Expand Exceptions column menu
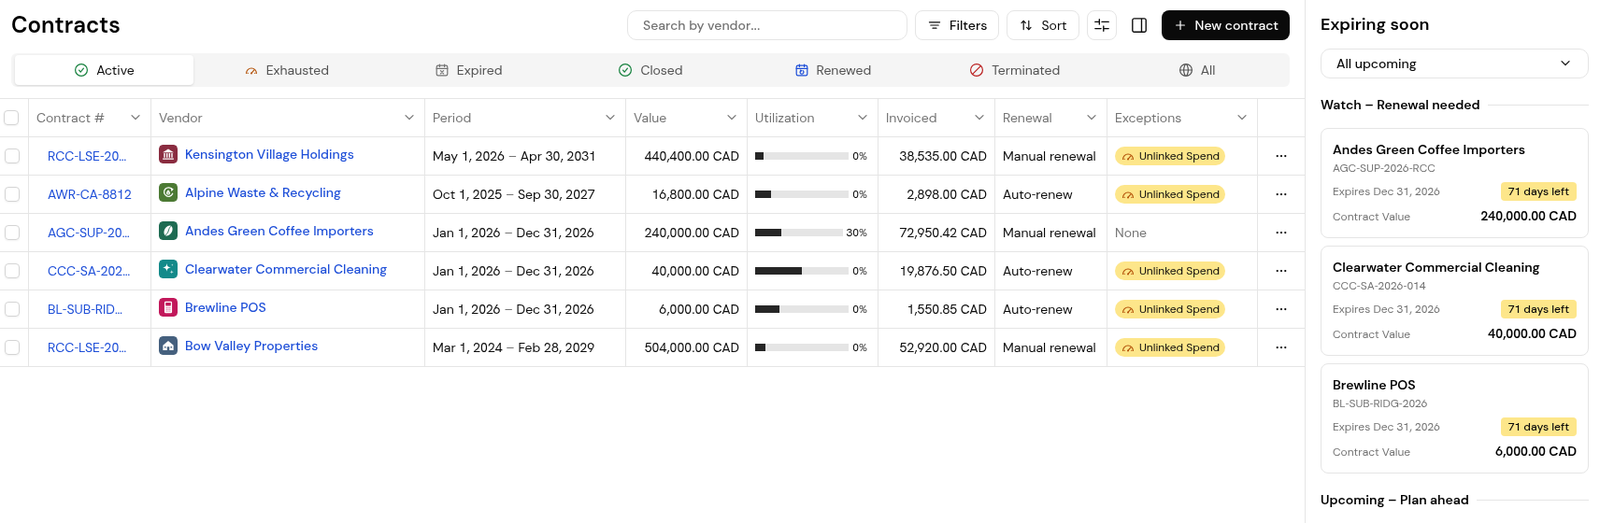Image resolution: width=1600 pixels, height=523 pixels. pos(1242,118)
